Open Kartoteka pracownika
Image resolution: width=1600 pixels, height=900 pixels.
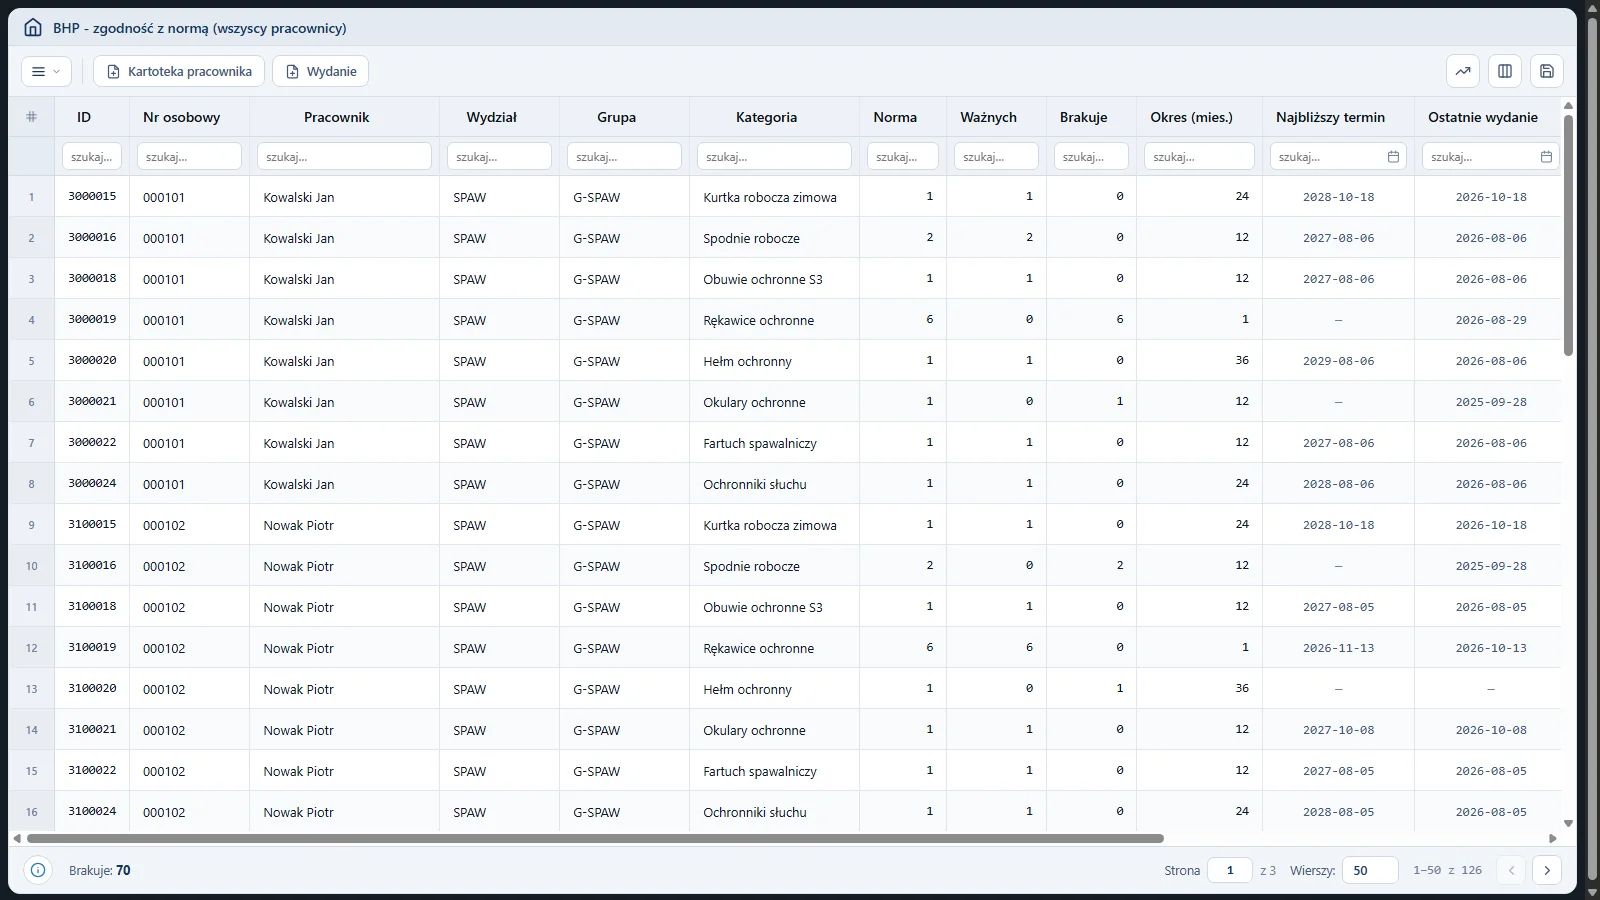tap(179, 71)
